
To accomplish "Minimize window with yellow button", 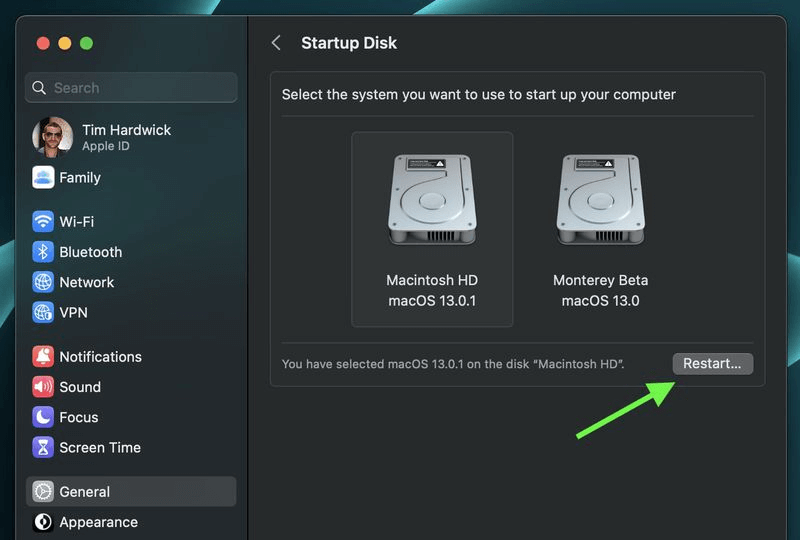I will pos(65,43).
